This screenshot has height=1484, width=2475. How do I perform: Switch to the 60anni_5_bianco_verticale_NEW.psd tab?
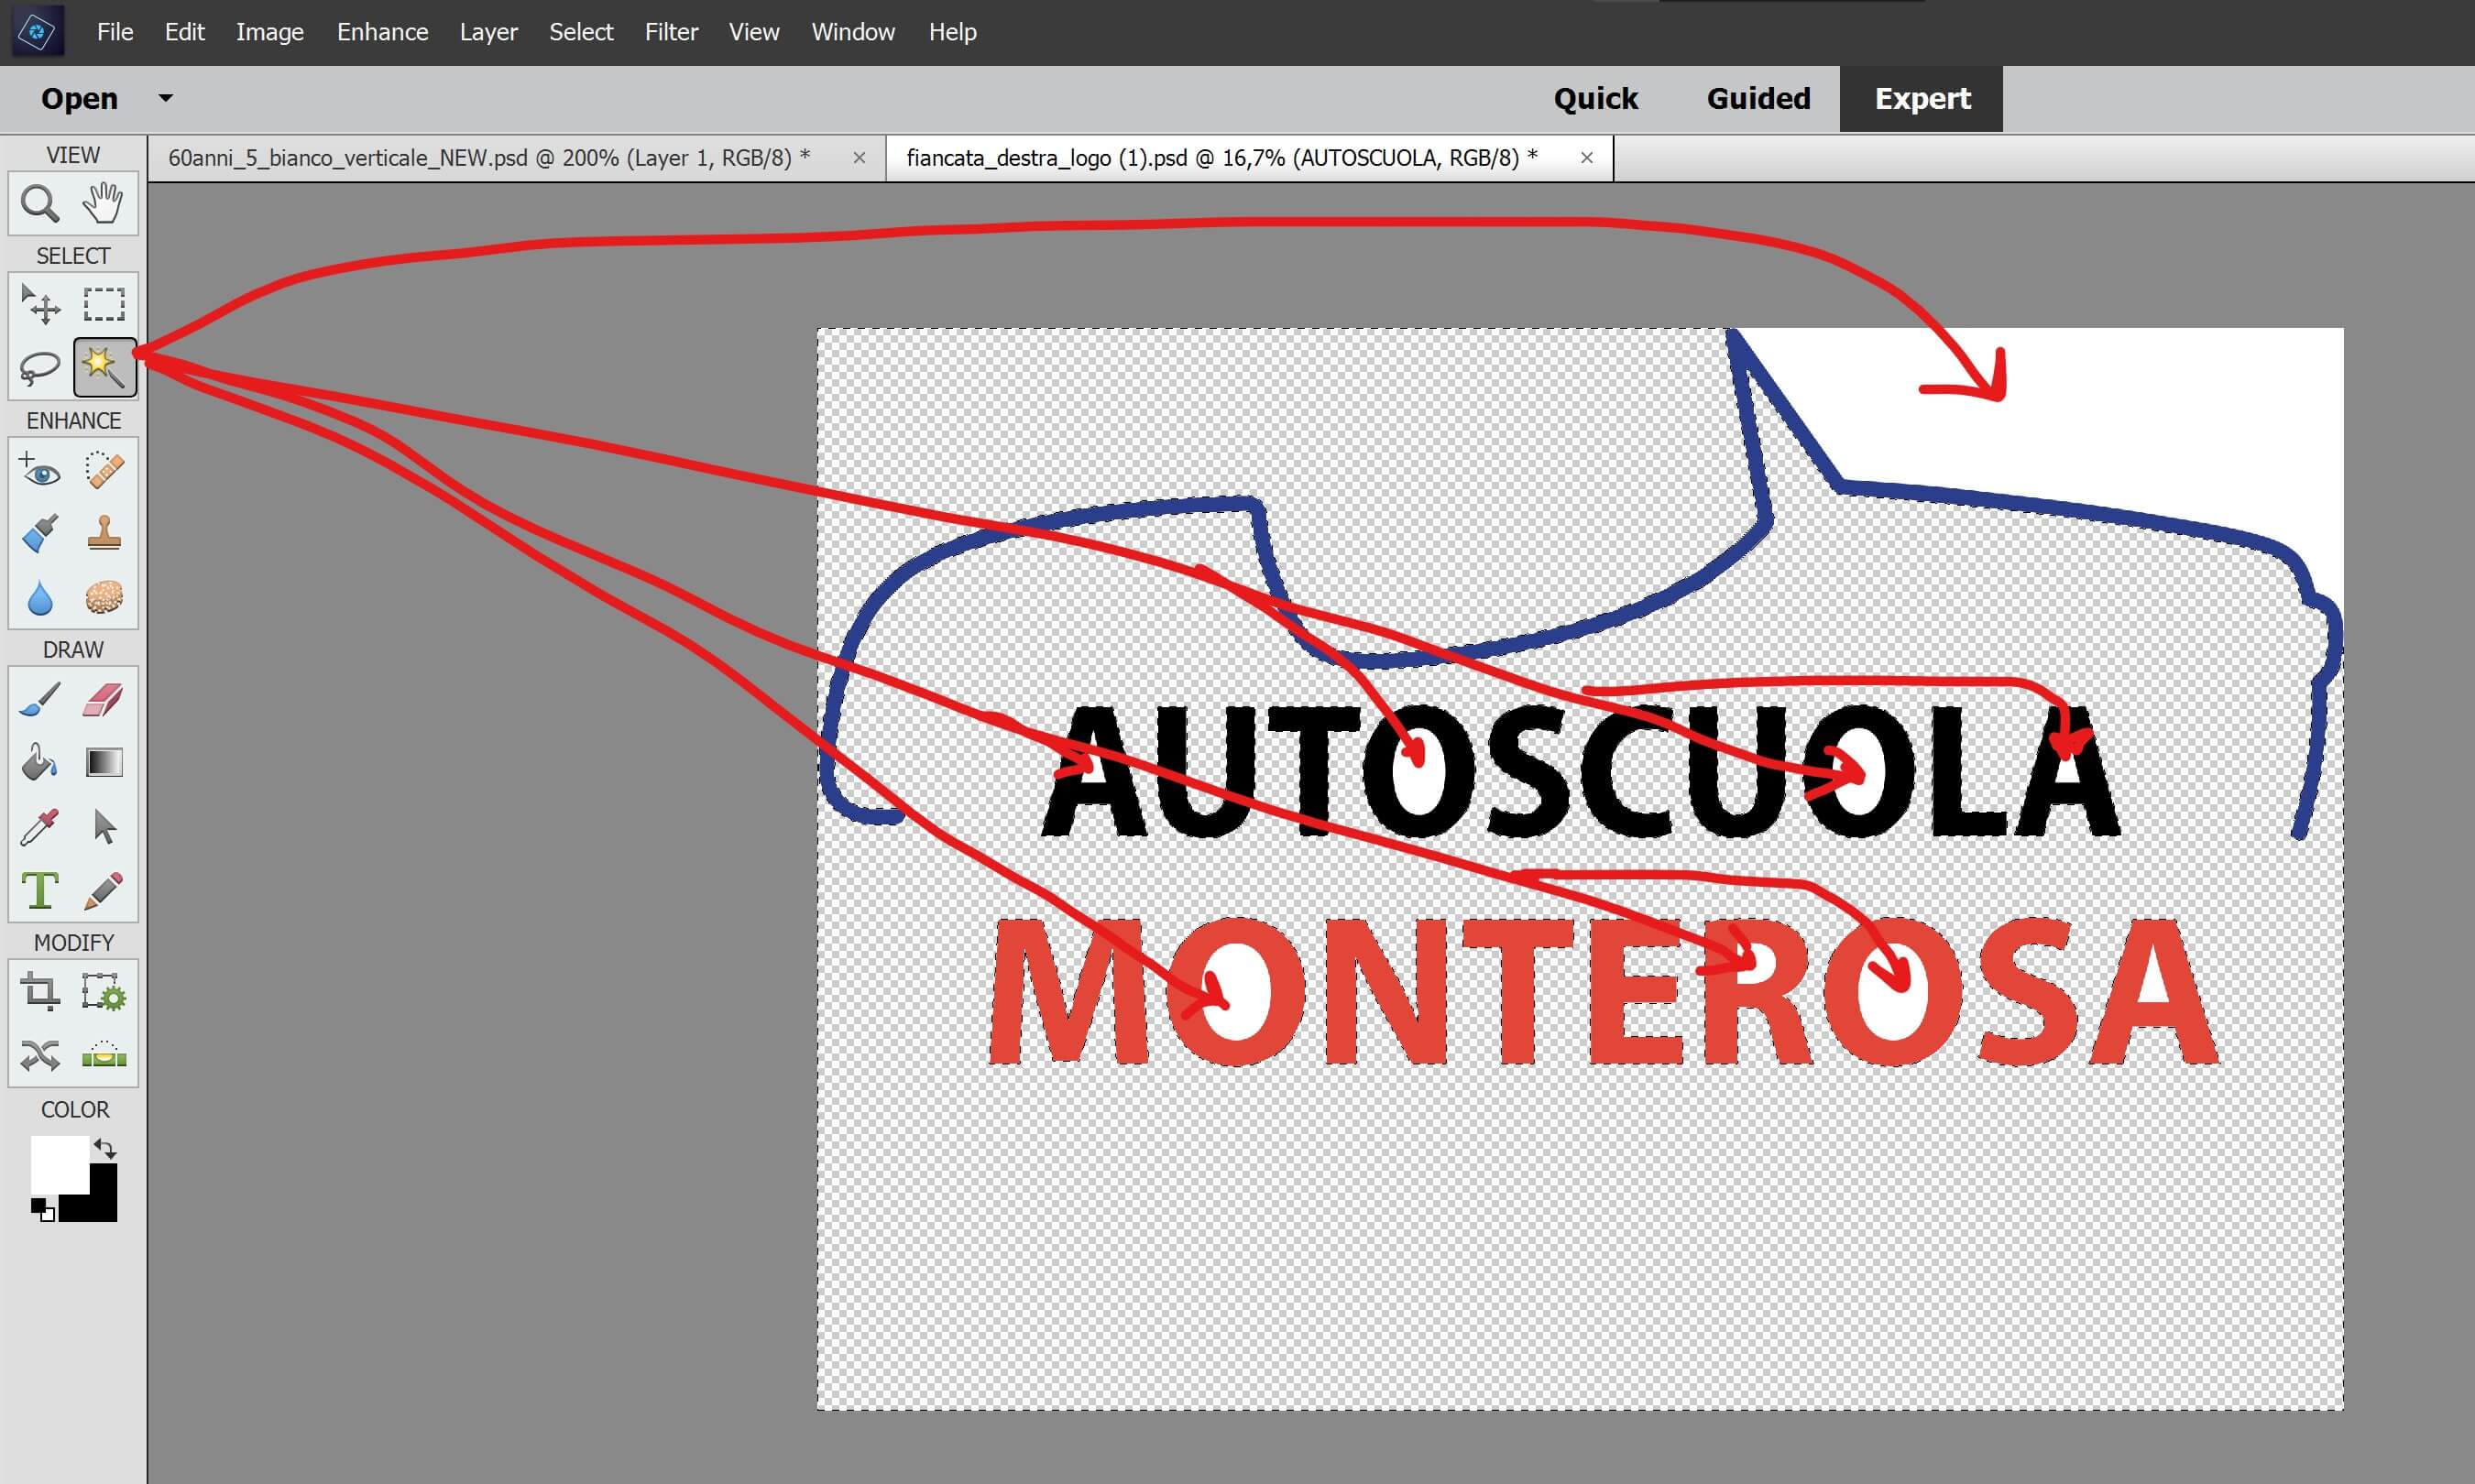coord(489,158)
